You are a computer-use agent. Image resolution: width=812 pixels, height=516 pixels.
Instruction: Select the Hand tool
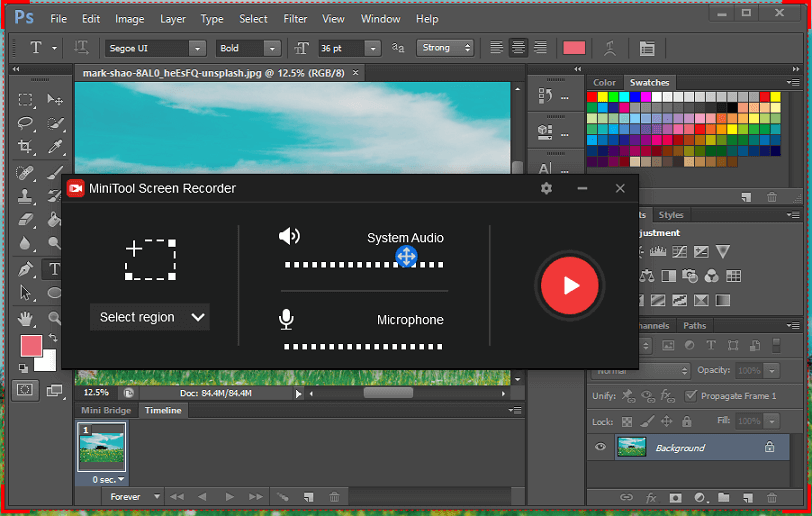point(25,318)
